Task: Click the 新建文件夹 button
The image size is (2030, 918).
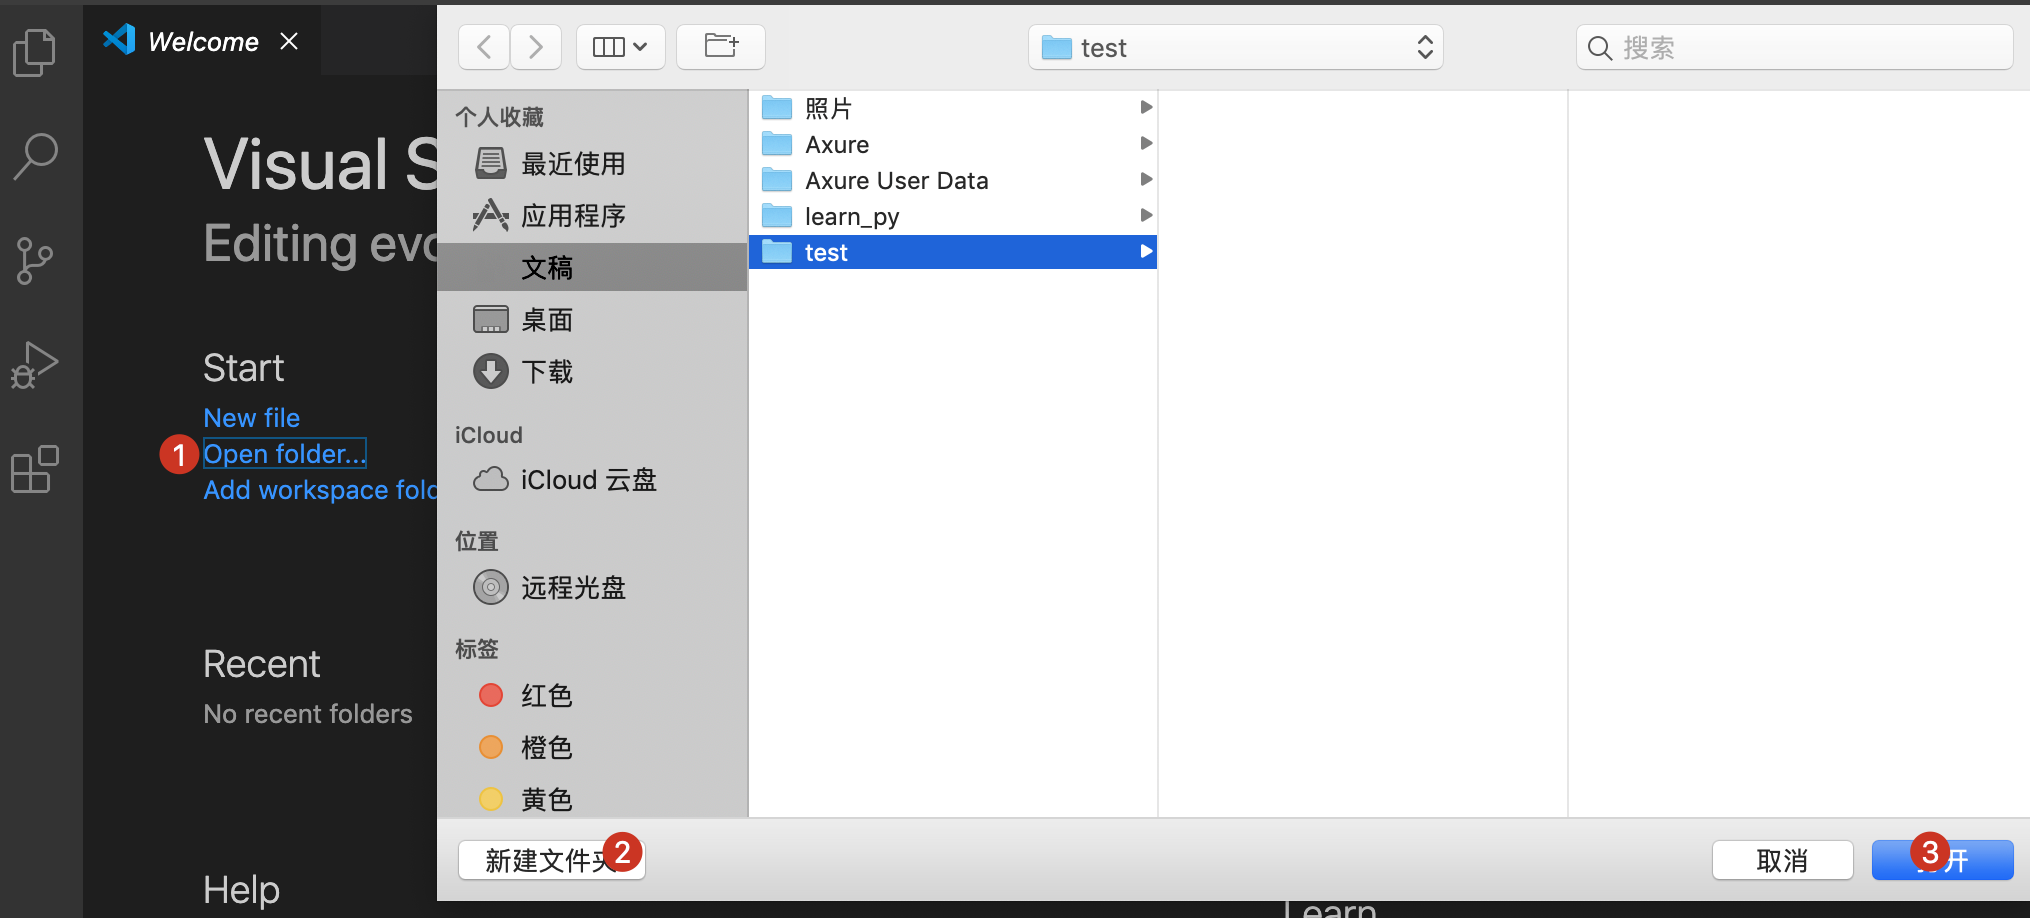Action: pyautogui.click(x=552, y=860)
